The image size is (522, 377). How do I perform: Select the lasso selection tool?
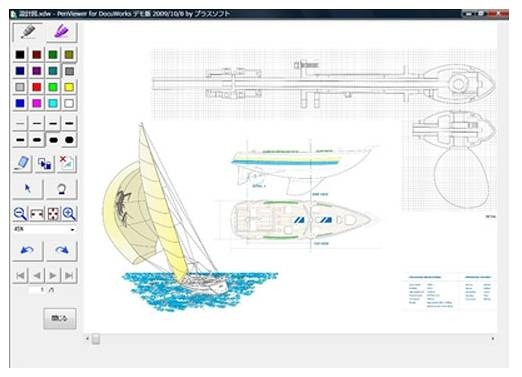pyautogui.click(x=62, y=189)
